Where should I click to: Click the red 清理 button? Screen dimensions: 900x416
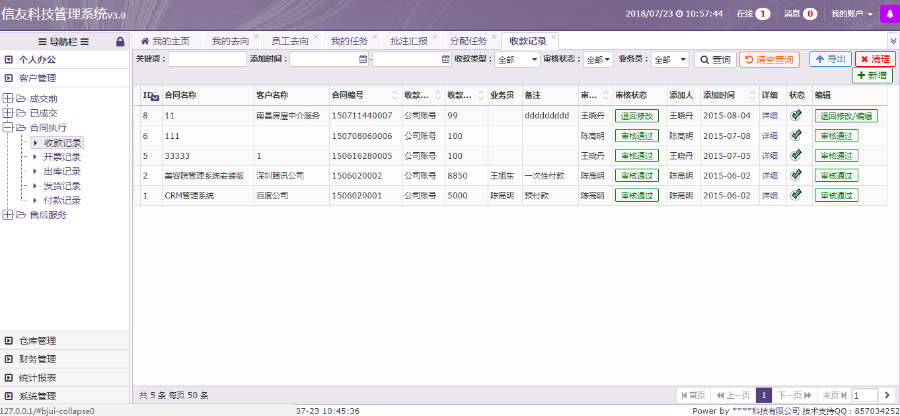coord(875,59)
